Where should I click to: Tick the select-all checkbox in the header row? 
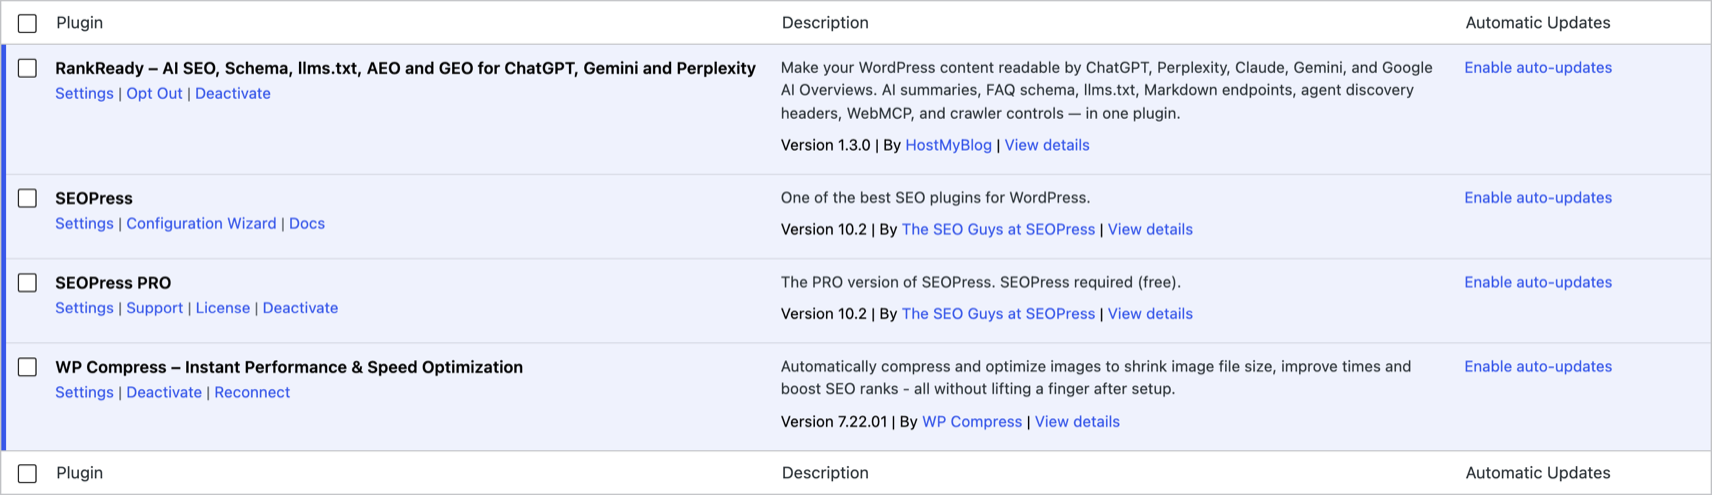click(x=28, y=23)
